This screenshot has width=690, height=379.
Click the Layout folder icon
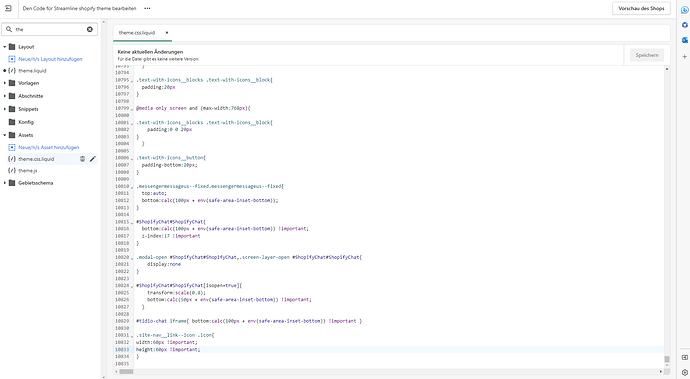coord(12,47)
